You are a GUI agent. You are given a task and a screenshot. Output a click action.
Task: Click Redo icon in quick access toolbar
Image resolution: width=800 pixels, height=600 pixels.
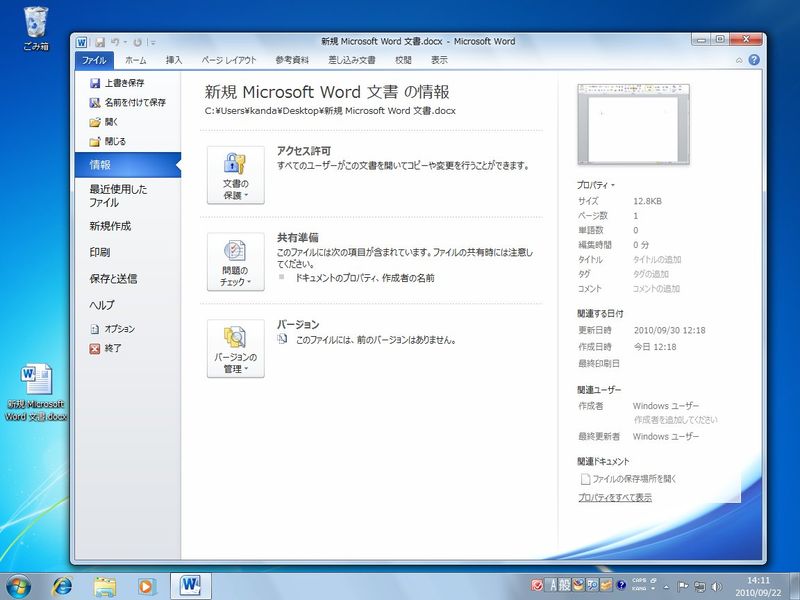pyautogui.click(x=138, y=42)
